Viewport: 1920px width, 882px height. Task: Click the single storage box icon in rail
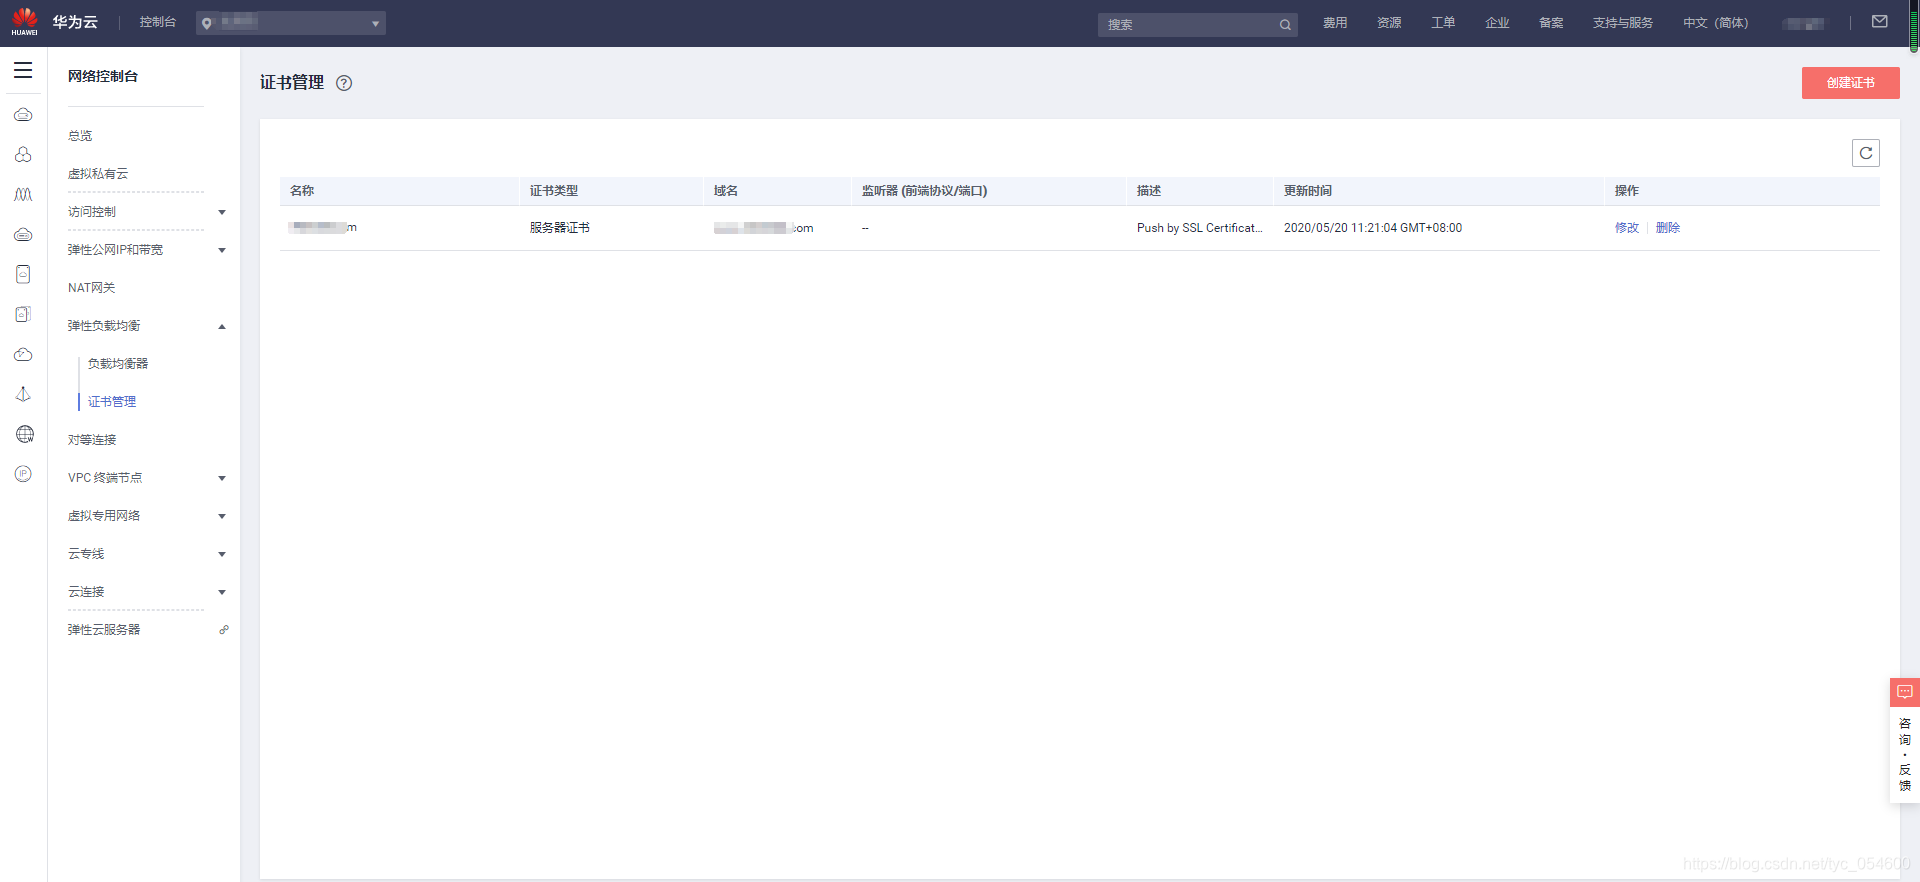(x=23, y=274)
